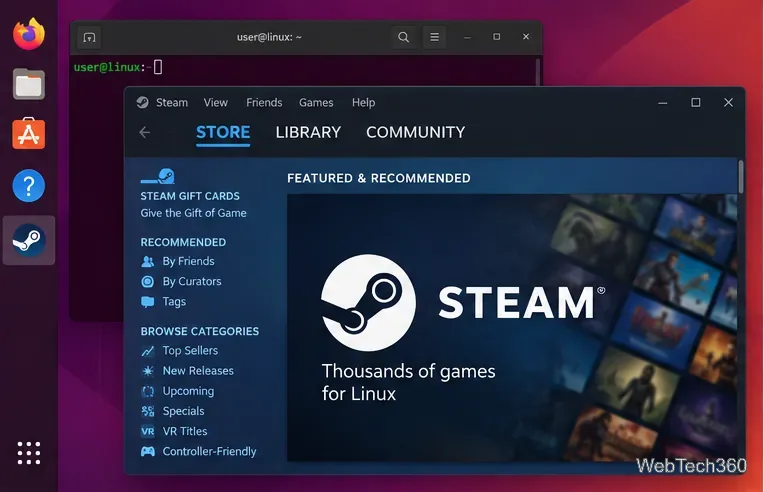Click the New Releases star icon
The width and height of the screenshot is (764, 492).
point(148,371)
